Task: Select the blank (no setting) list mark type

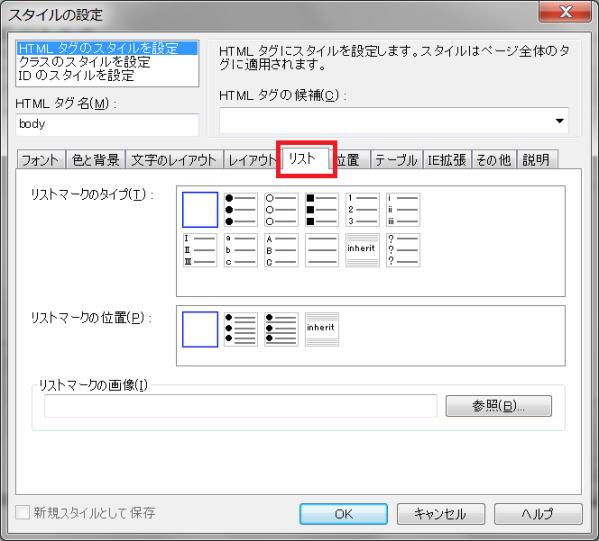Action: point(200,210)
